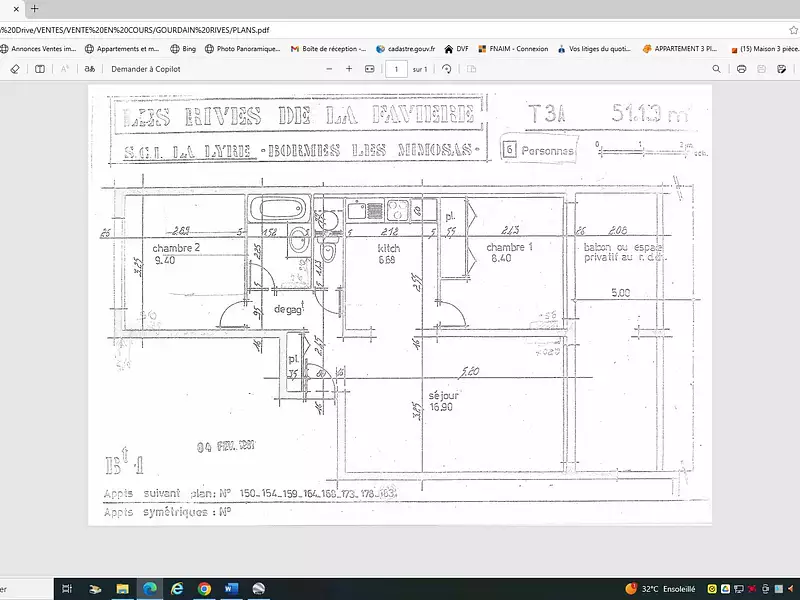
Task: Click the greyed-out save icon
Action: tap(761, 69)
